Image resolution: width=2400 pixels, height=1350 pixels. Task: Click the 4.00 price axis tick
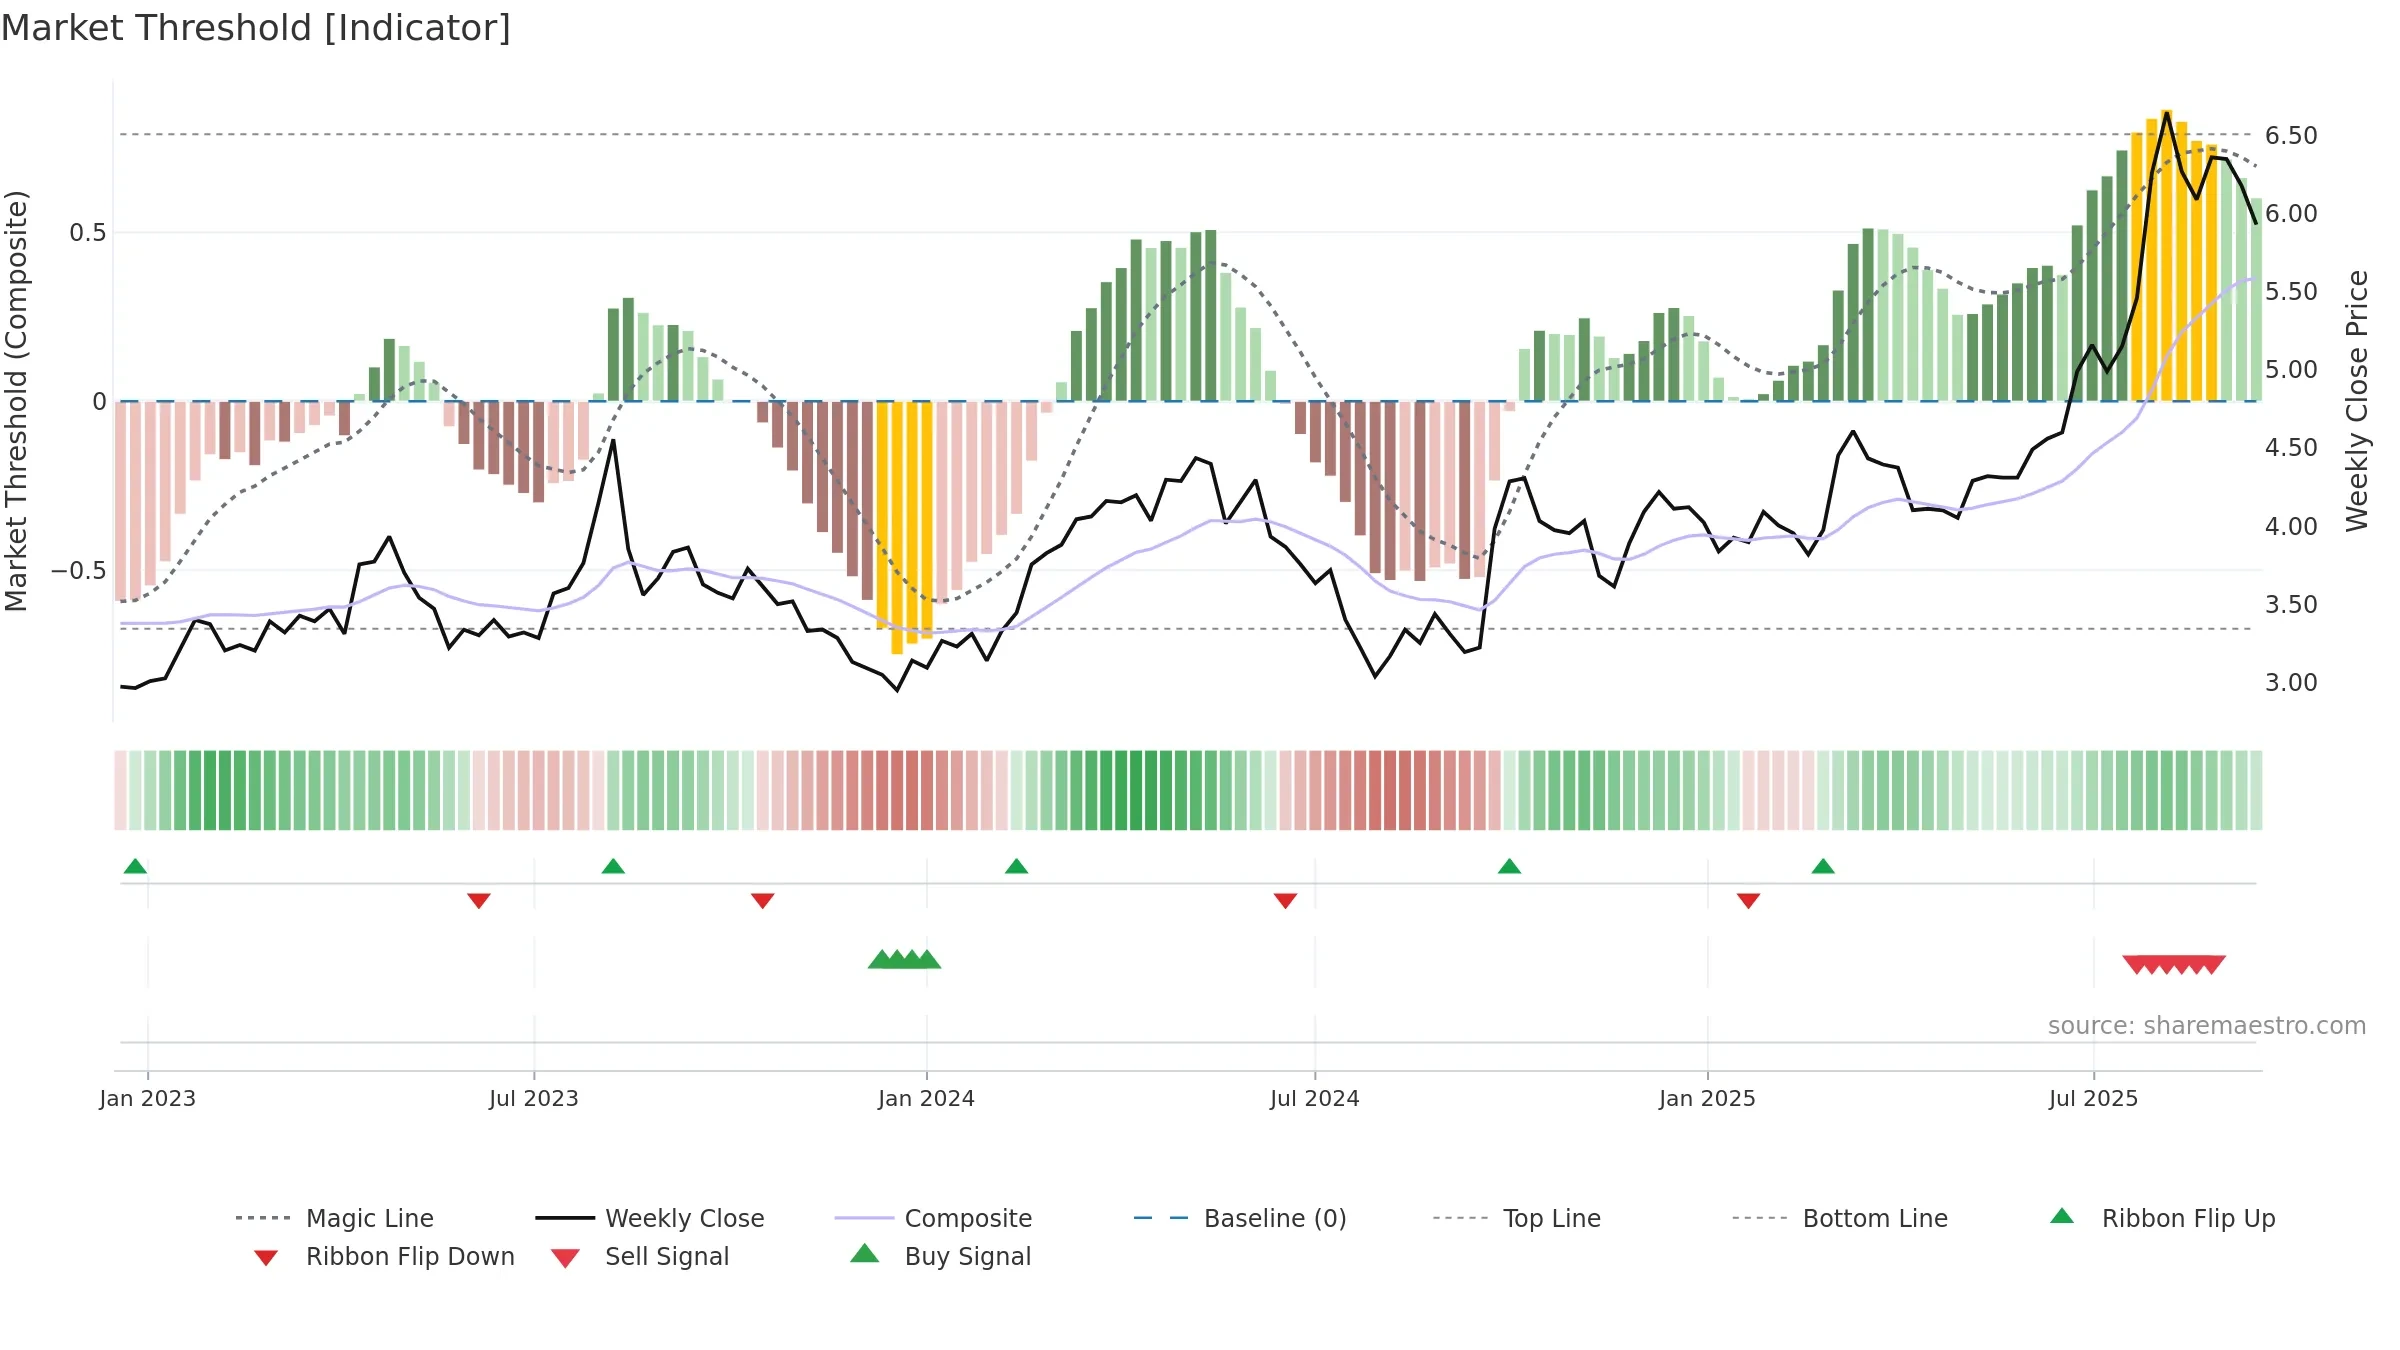tap(2291, 526)
